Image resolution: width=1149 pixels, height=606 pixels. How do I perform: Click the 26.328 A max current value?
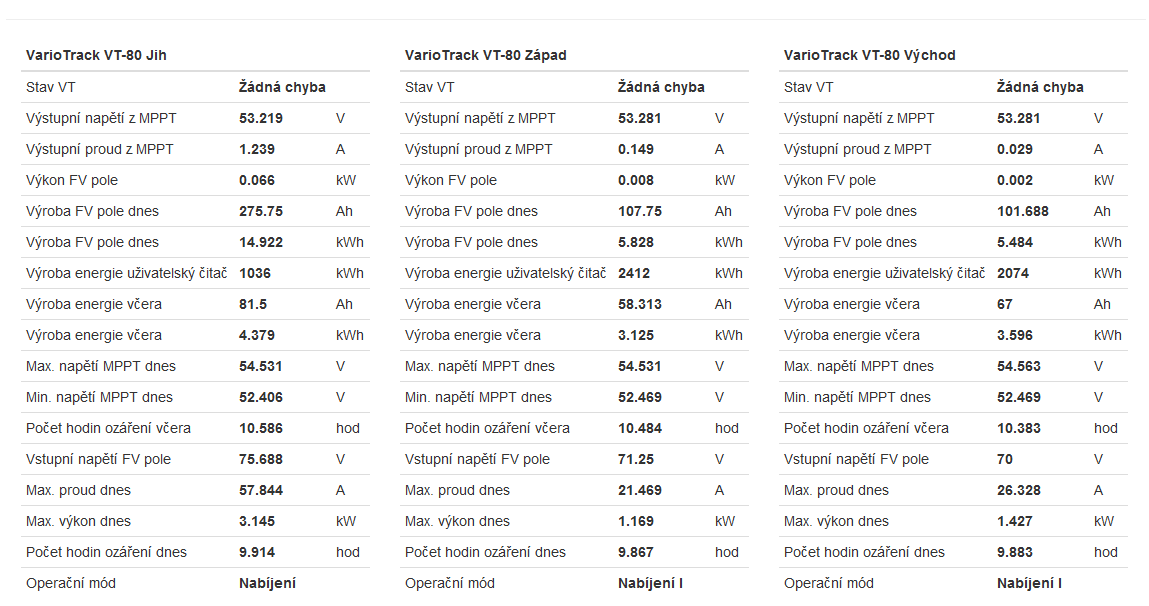coord(1019,490)
